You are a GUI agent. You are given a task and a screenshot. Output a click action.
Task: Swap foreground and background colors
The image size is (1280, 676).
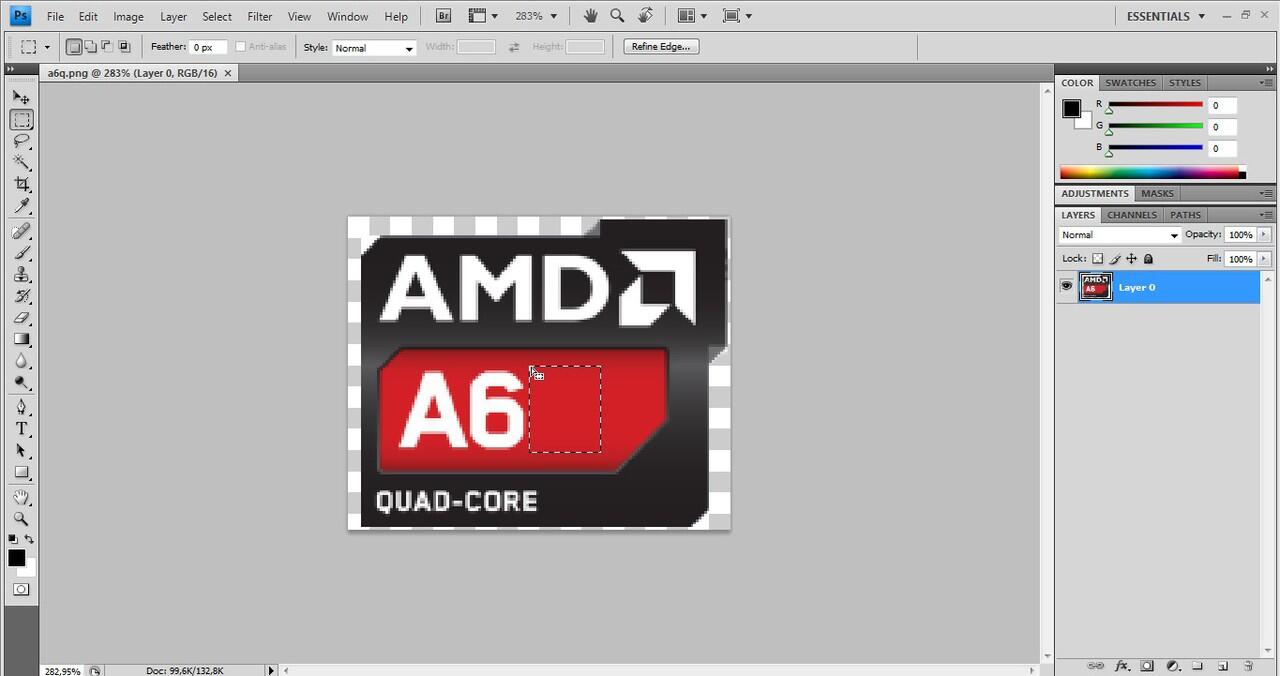pyautogui.click(x=30, y=540)
